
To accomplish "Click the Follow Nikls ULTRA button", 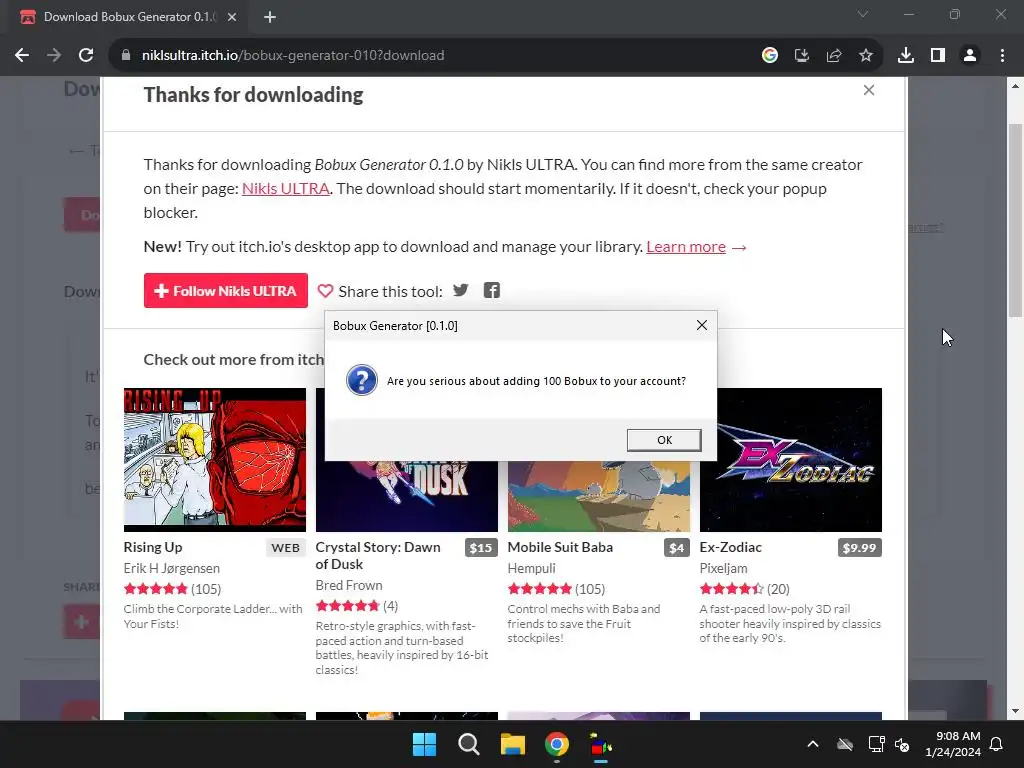I will coord(225,291).
